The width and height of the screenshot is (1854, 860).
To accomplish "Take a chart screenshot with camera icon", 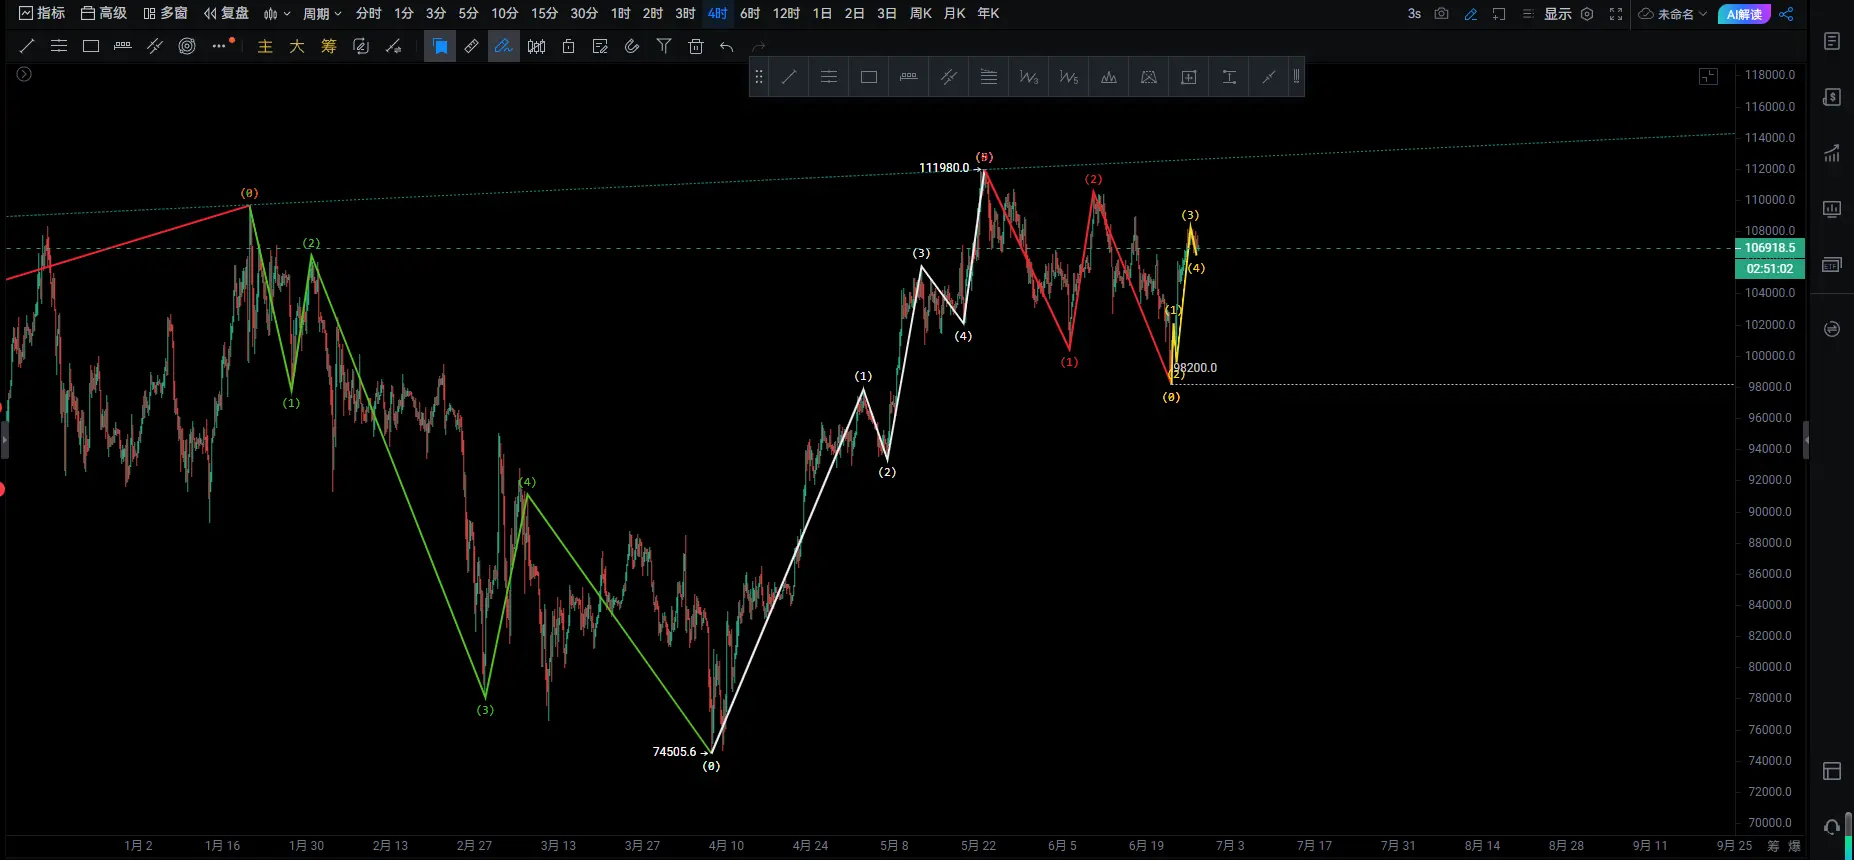I will 1441,14.
